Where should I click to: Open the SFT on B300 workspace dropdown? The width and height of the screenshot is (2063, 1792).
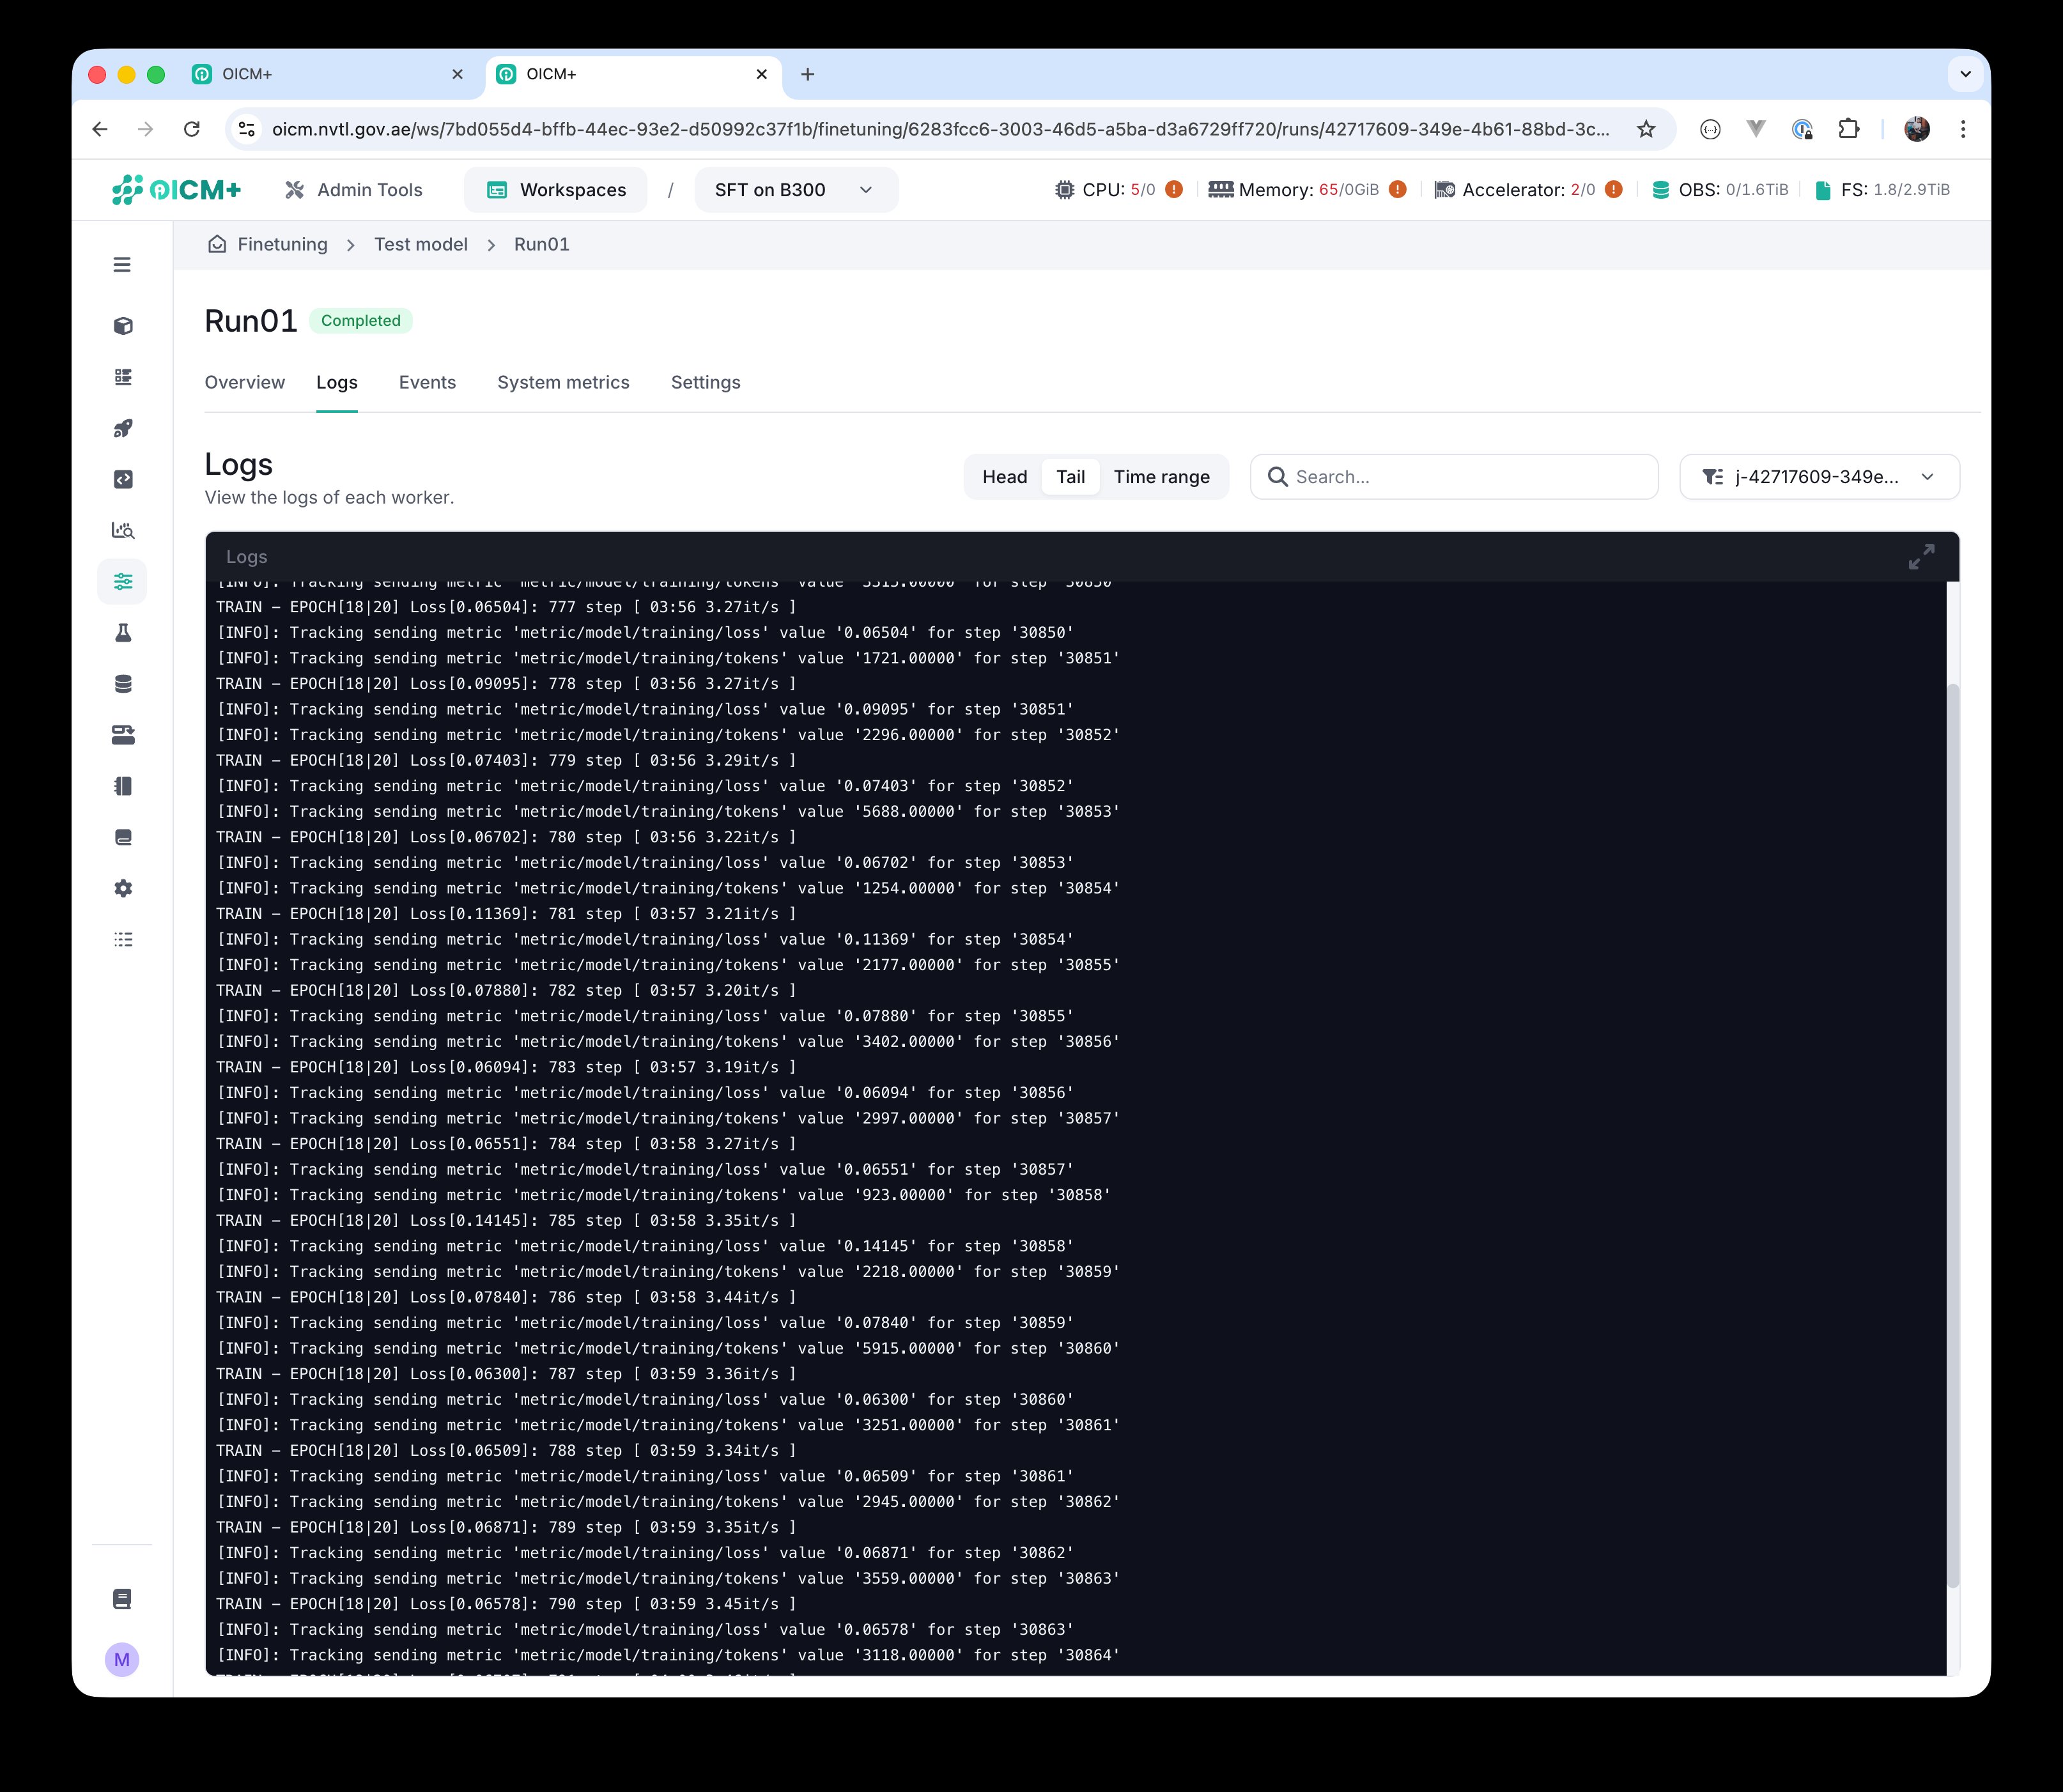click(796, 190)
